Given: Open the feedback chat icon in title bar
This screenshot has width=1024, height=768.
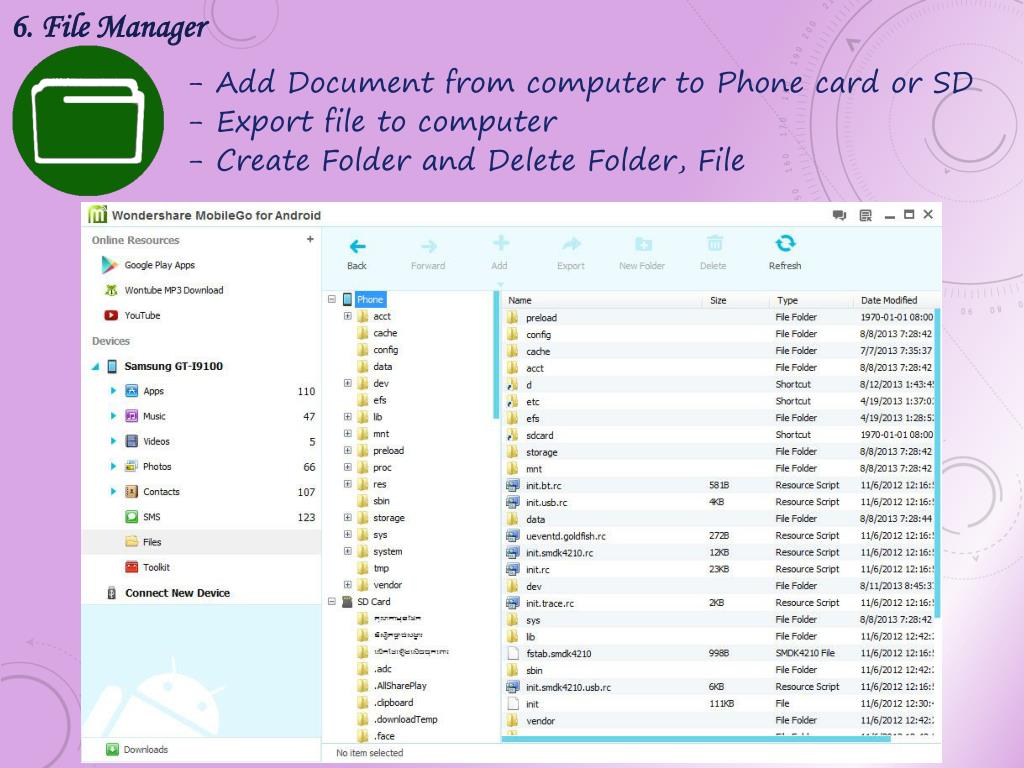Looking at the screenshot, I should click(x=839, y=215).
